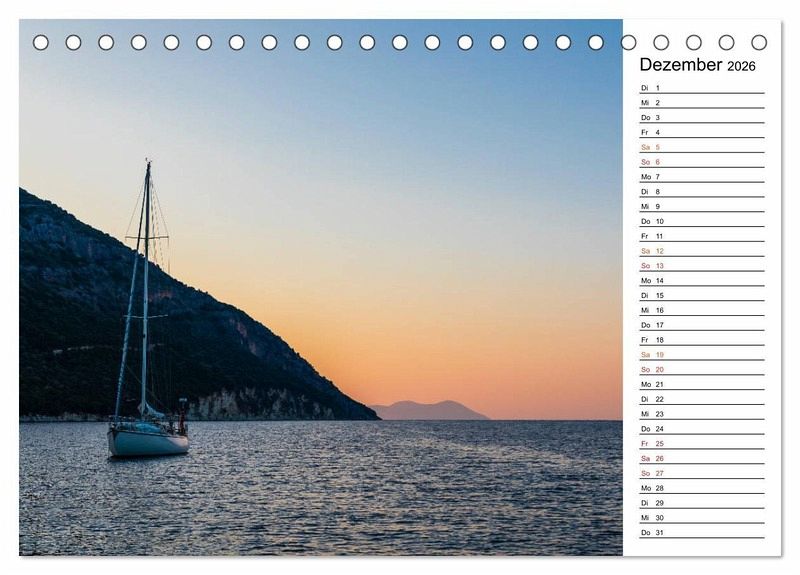Click the highlighted Fr 25 holiday row
The image size is (800, 575).
tap(701, 443)
